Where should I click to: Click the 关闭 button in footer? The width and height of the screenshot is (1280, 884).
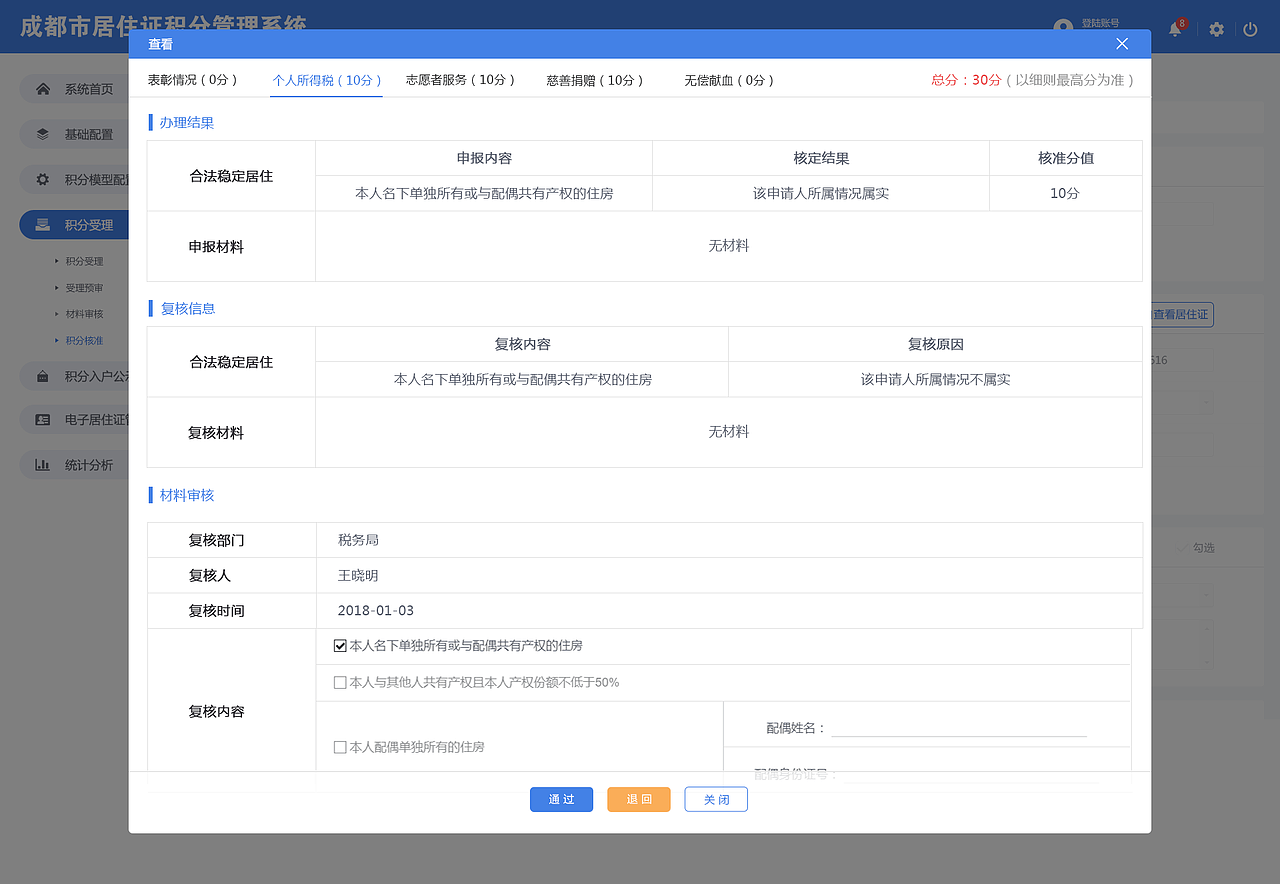pos(716,799)
